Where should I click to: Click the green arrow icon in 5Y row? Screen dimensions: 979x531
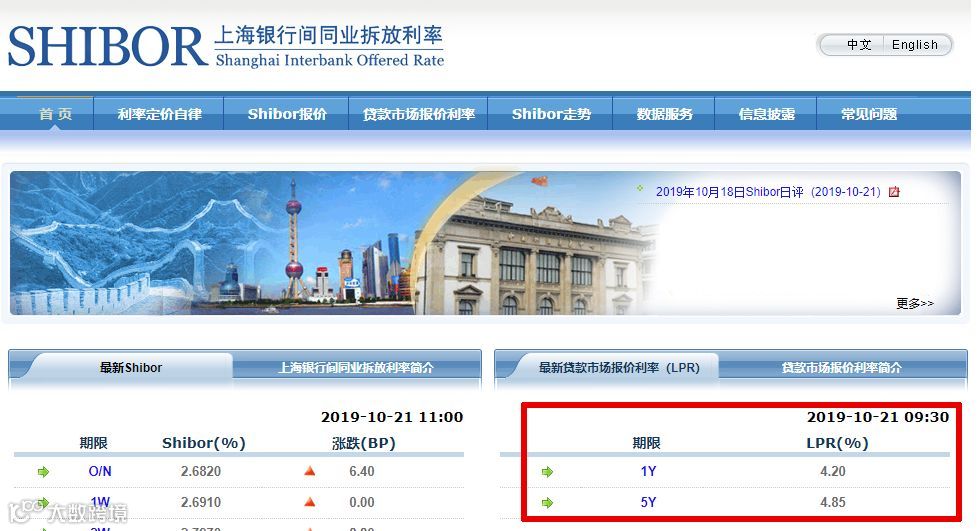pyautogui.click(x=548, y=502)
